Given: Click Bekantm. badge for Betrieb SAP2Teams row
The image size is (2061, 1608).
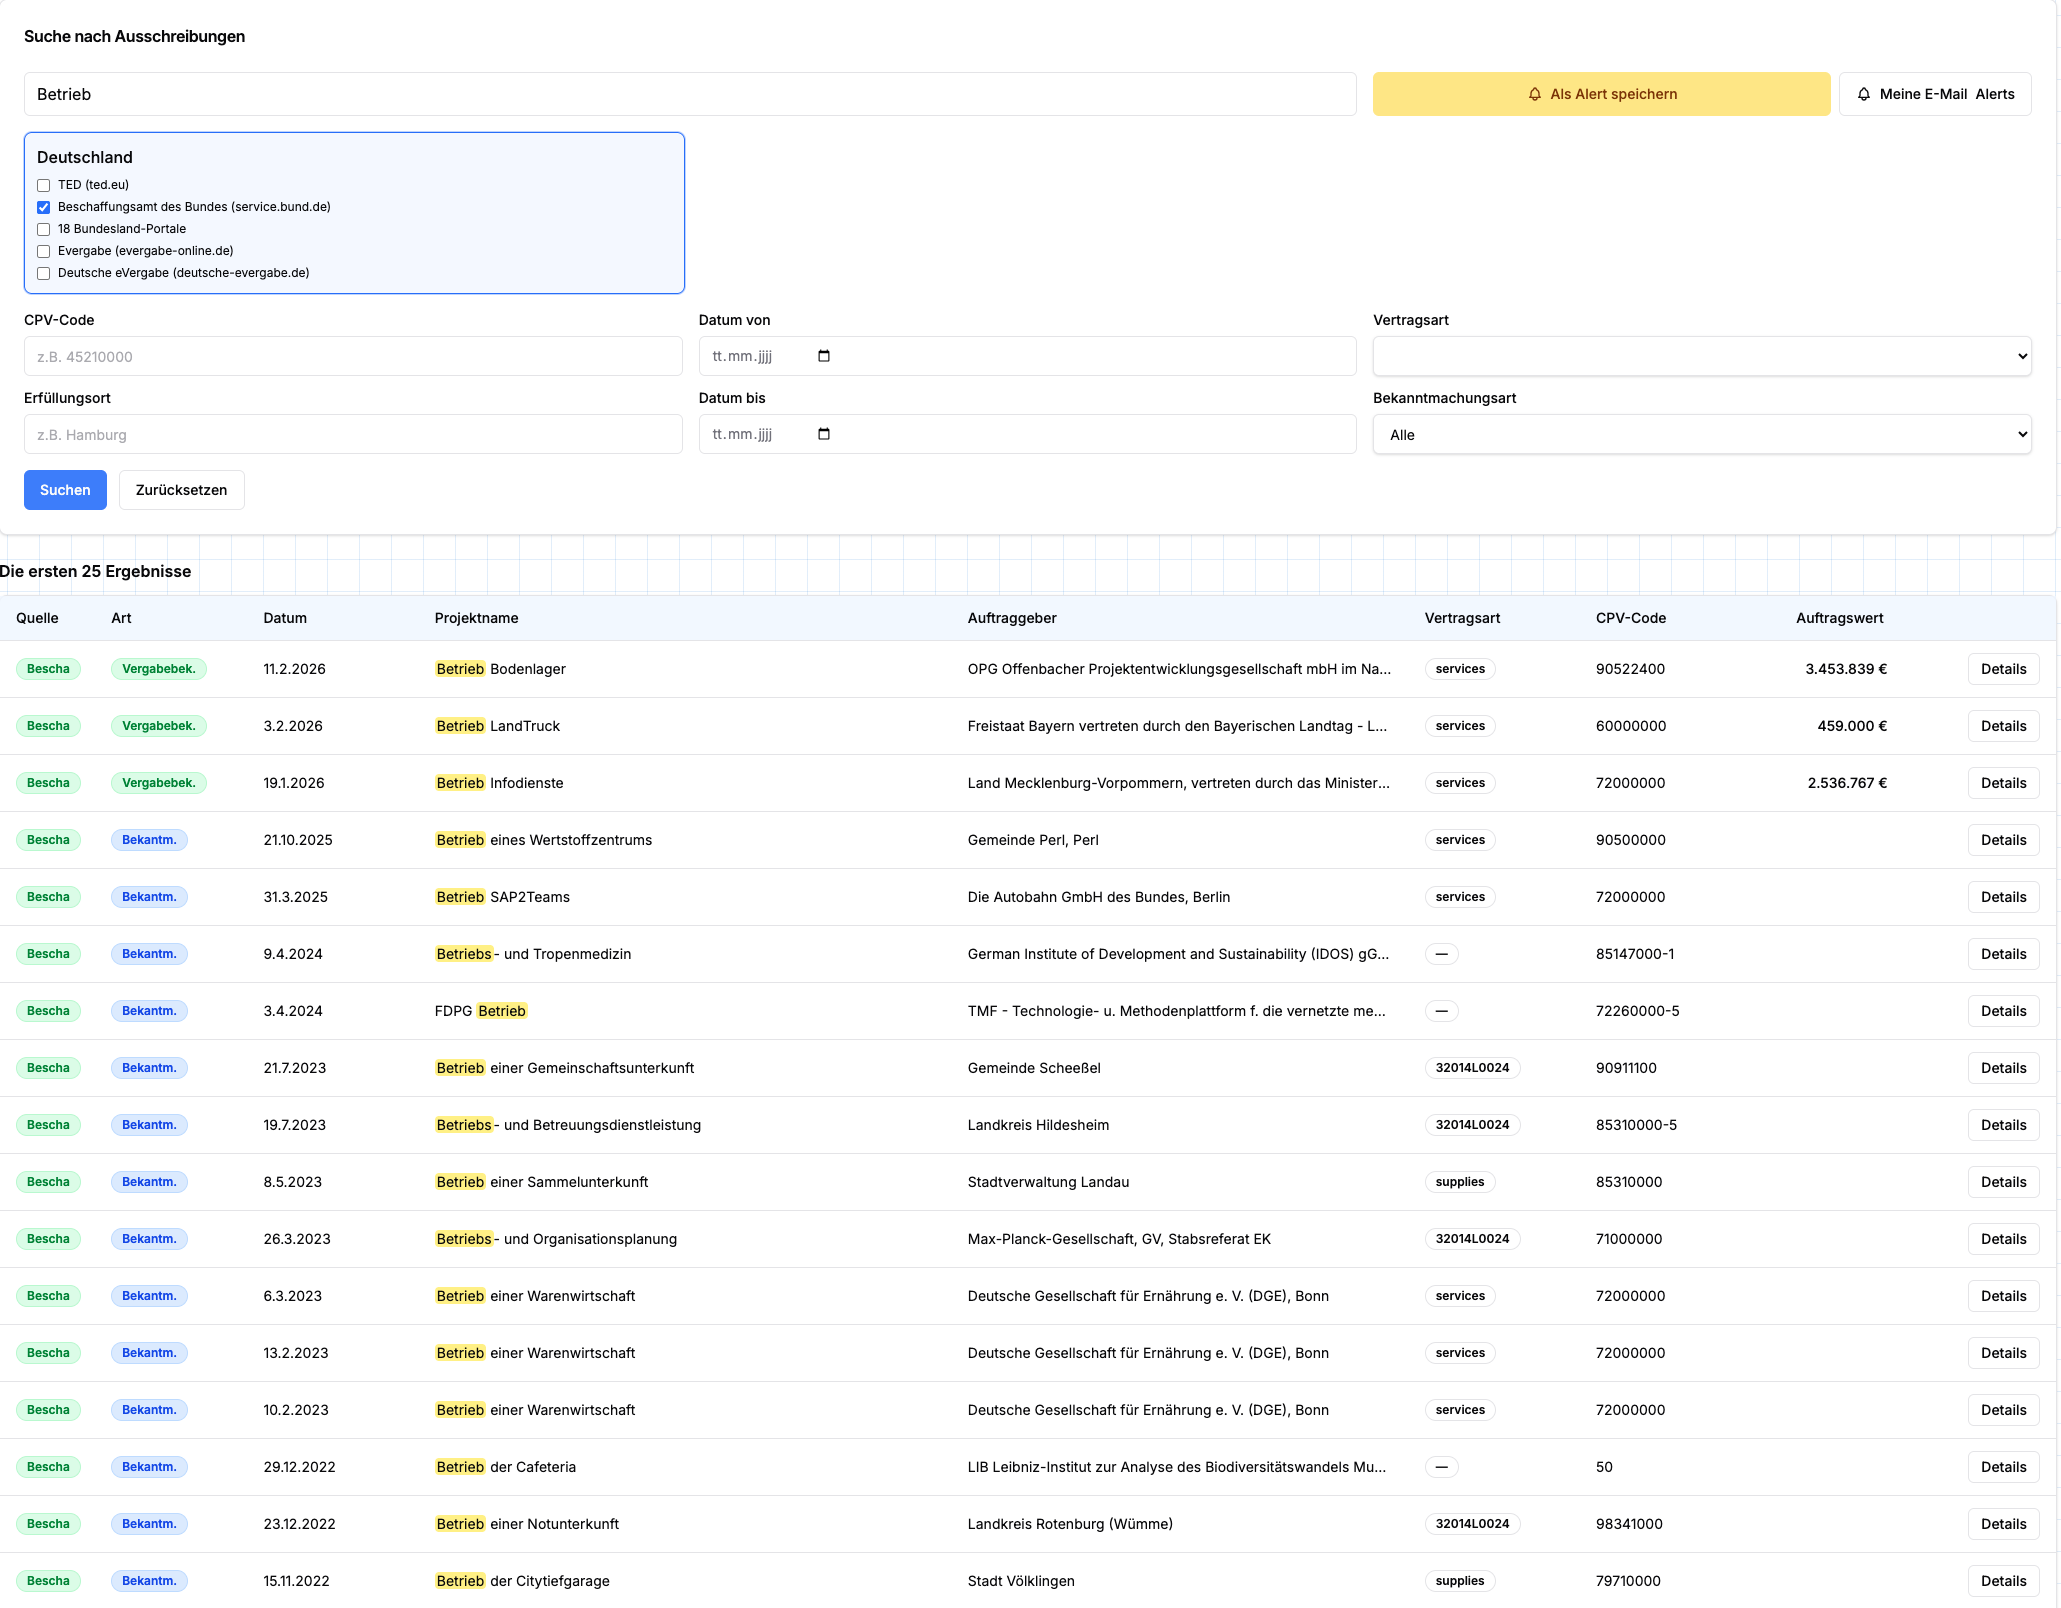Looking at the screenshot, I should tap(149, 897).
